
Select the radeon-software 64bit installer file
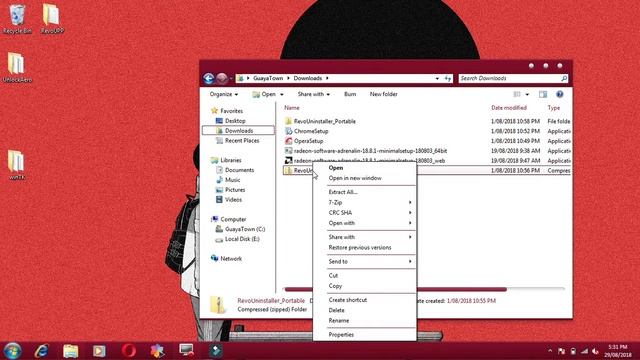pos(370,151)
